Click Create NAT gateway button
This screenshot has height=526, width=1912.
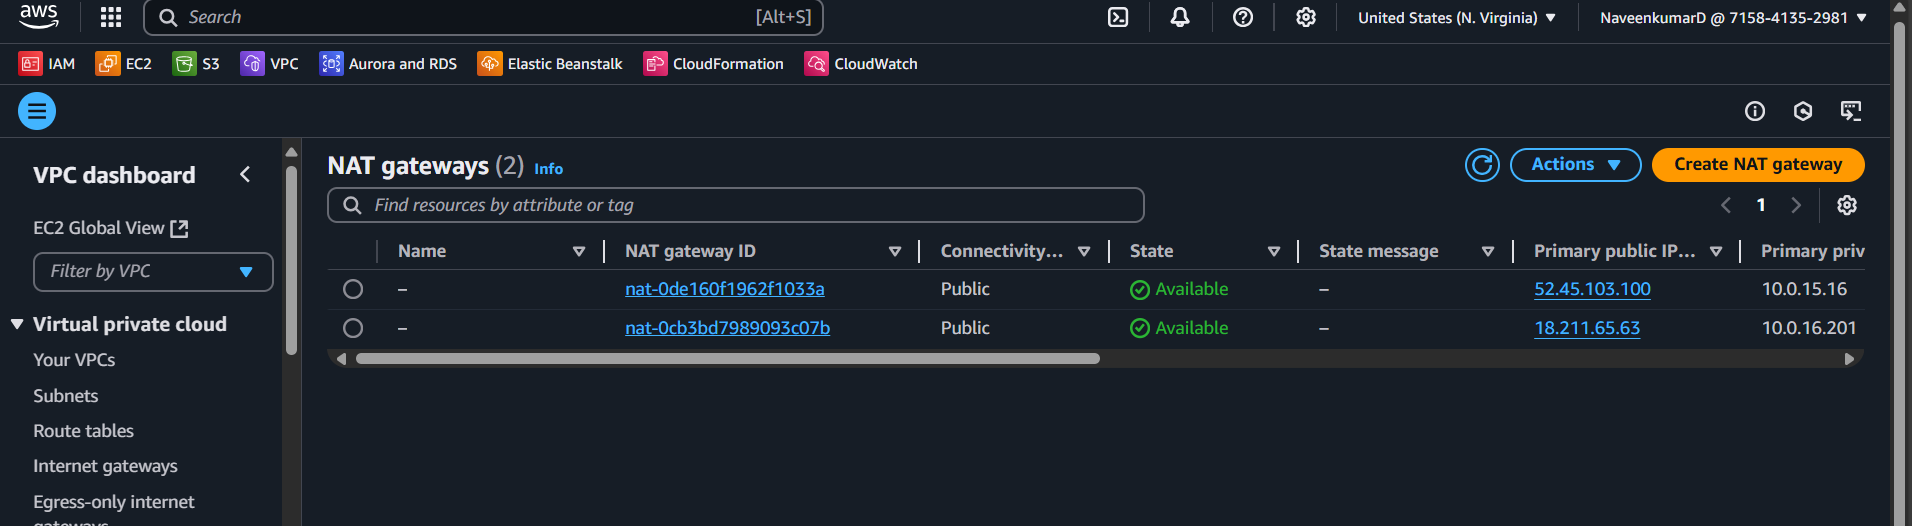click(x=1758, y=165)
